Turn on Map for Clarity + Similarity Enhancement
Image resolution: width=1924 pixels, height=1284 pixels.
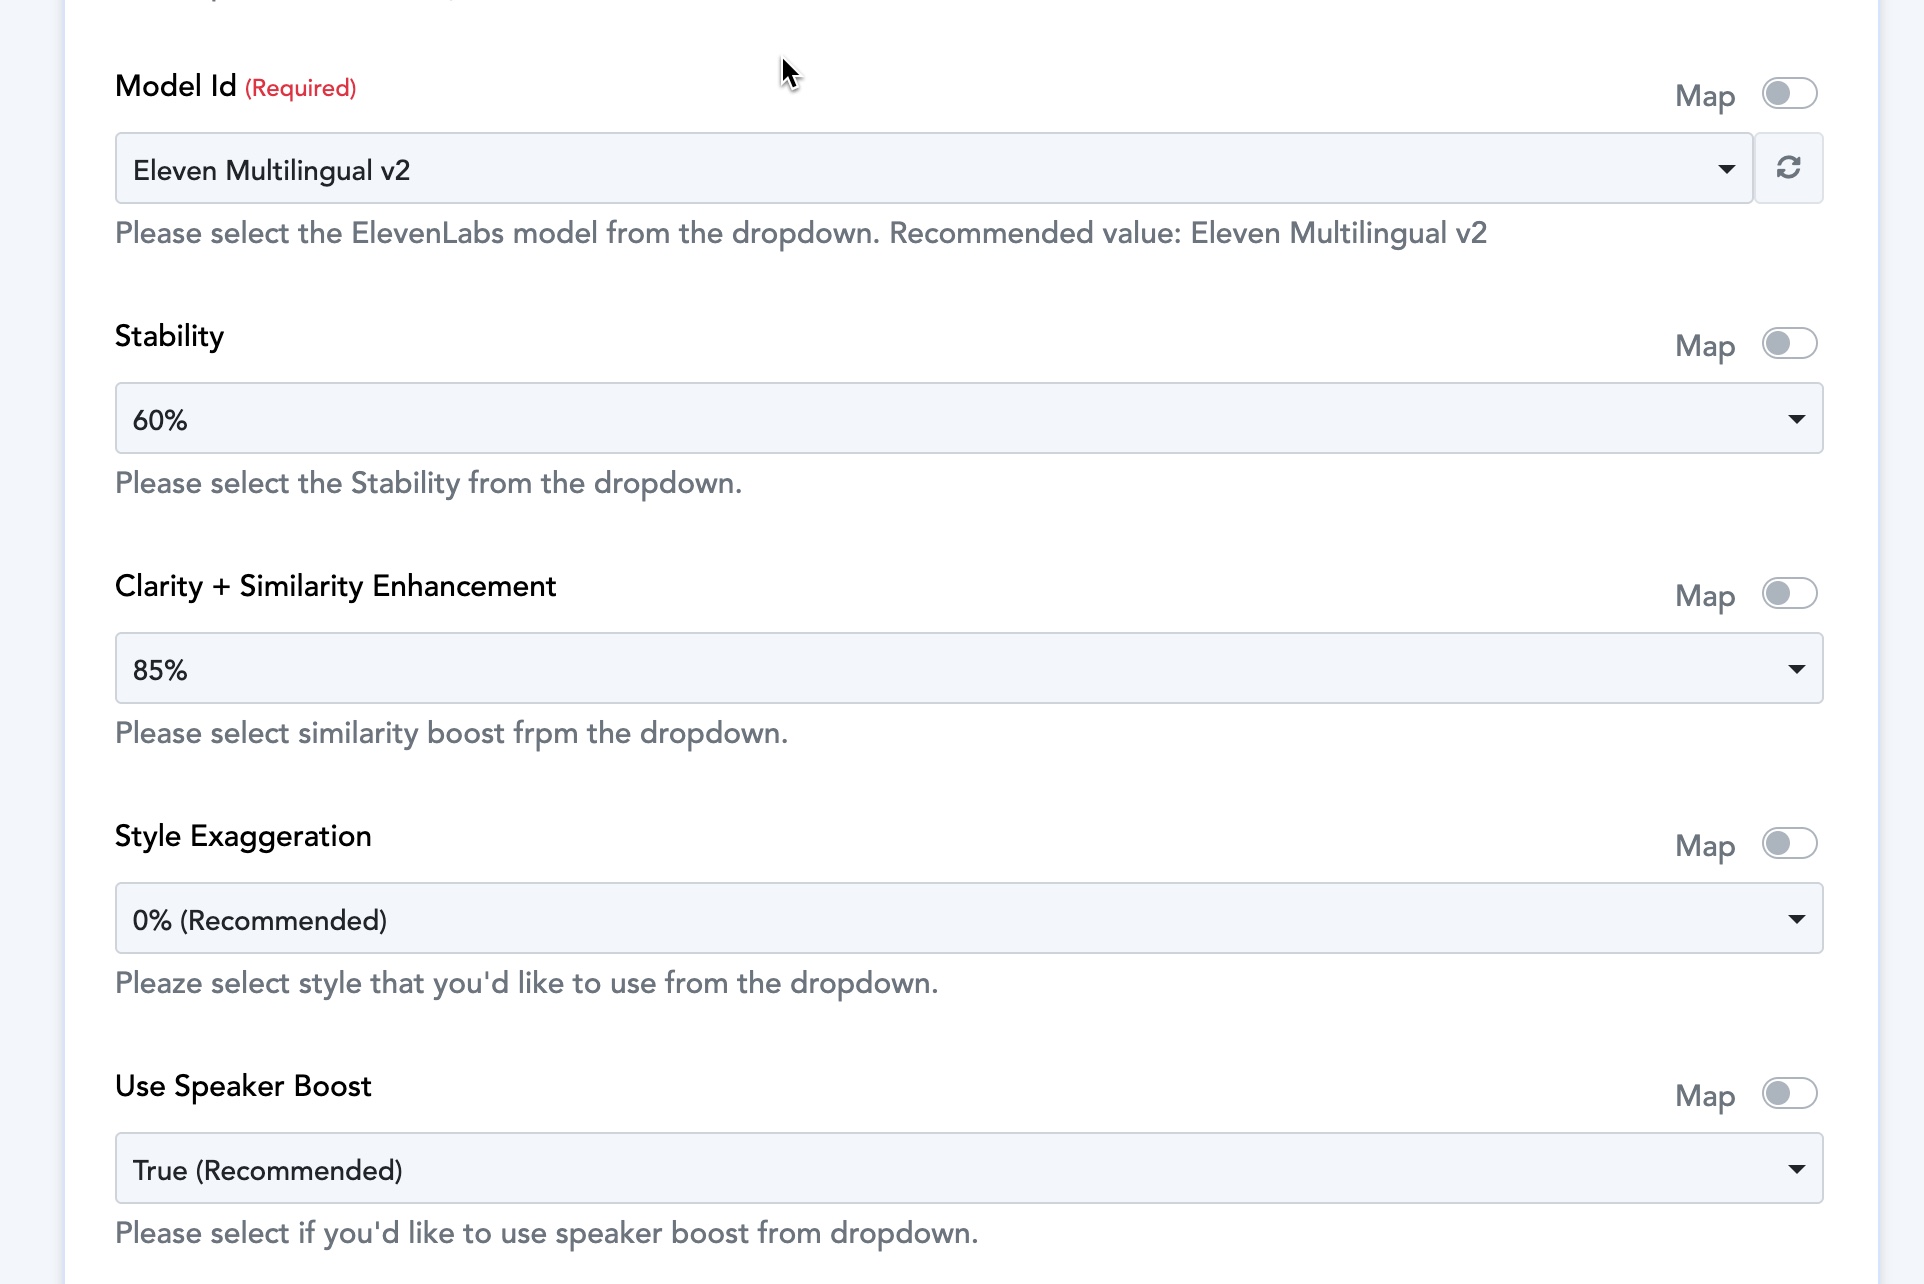coord(1789,594)
